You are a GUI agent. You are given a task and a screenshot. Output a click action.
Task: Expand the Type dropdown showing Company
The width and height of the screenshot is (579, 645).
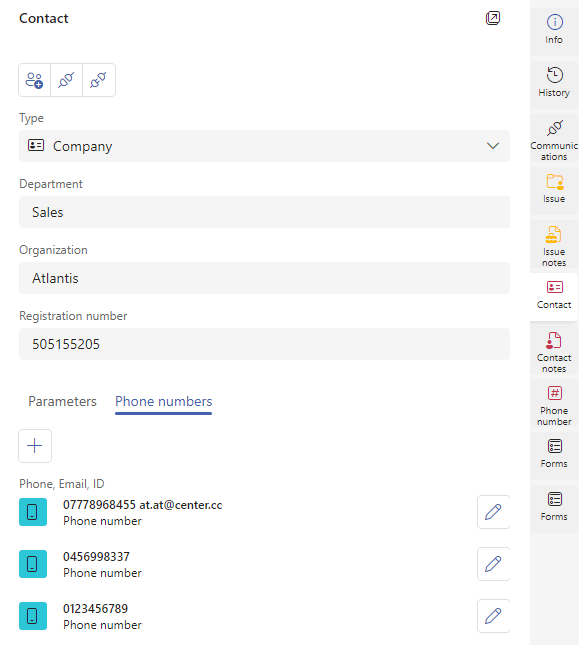click(x=264, y=146)
